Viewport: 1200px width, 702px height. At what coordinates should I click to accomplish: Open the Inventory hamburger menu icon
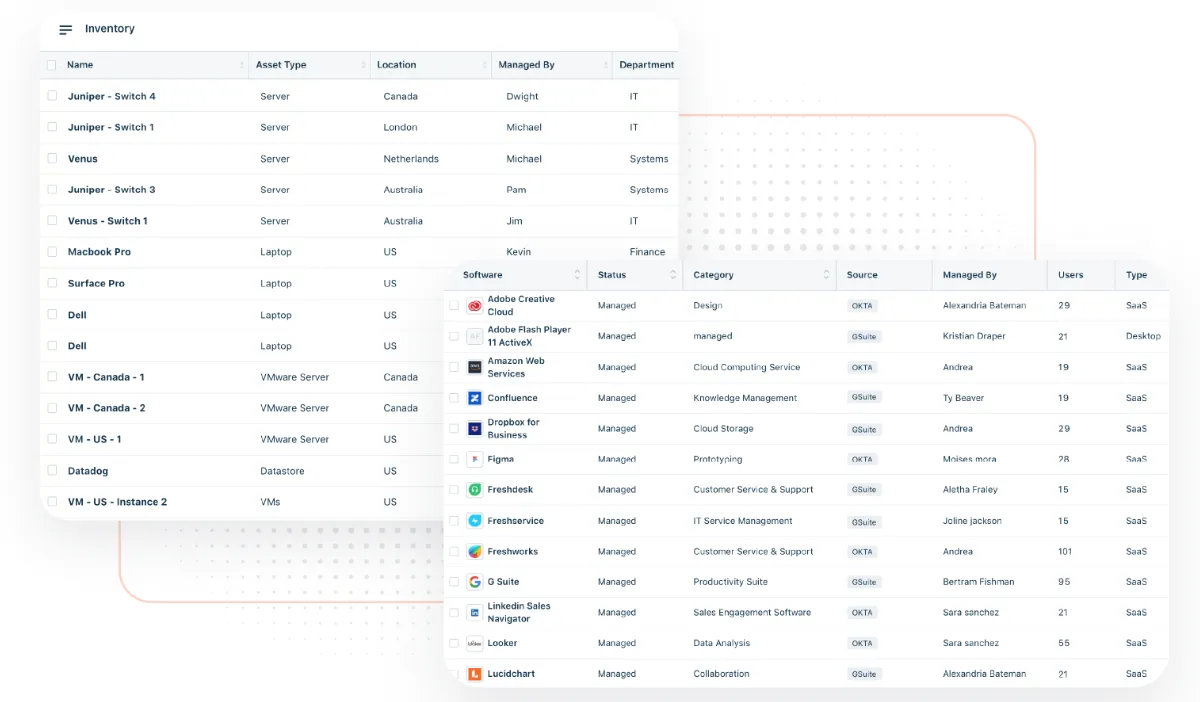pyautogui.click(x=66, y=30)
